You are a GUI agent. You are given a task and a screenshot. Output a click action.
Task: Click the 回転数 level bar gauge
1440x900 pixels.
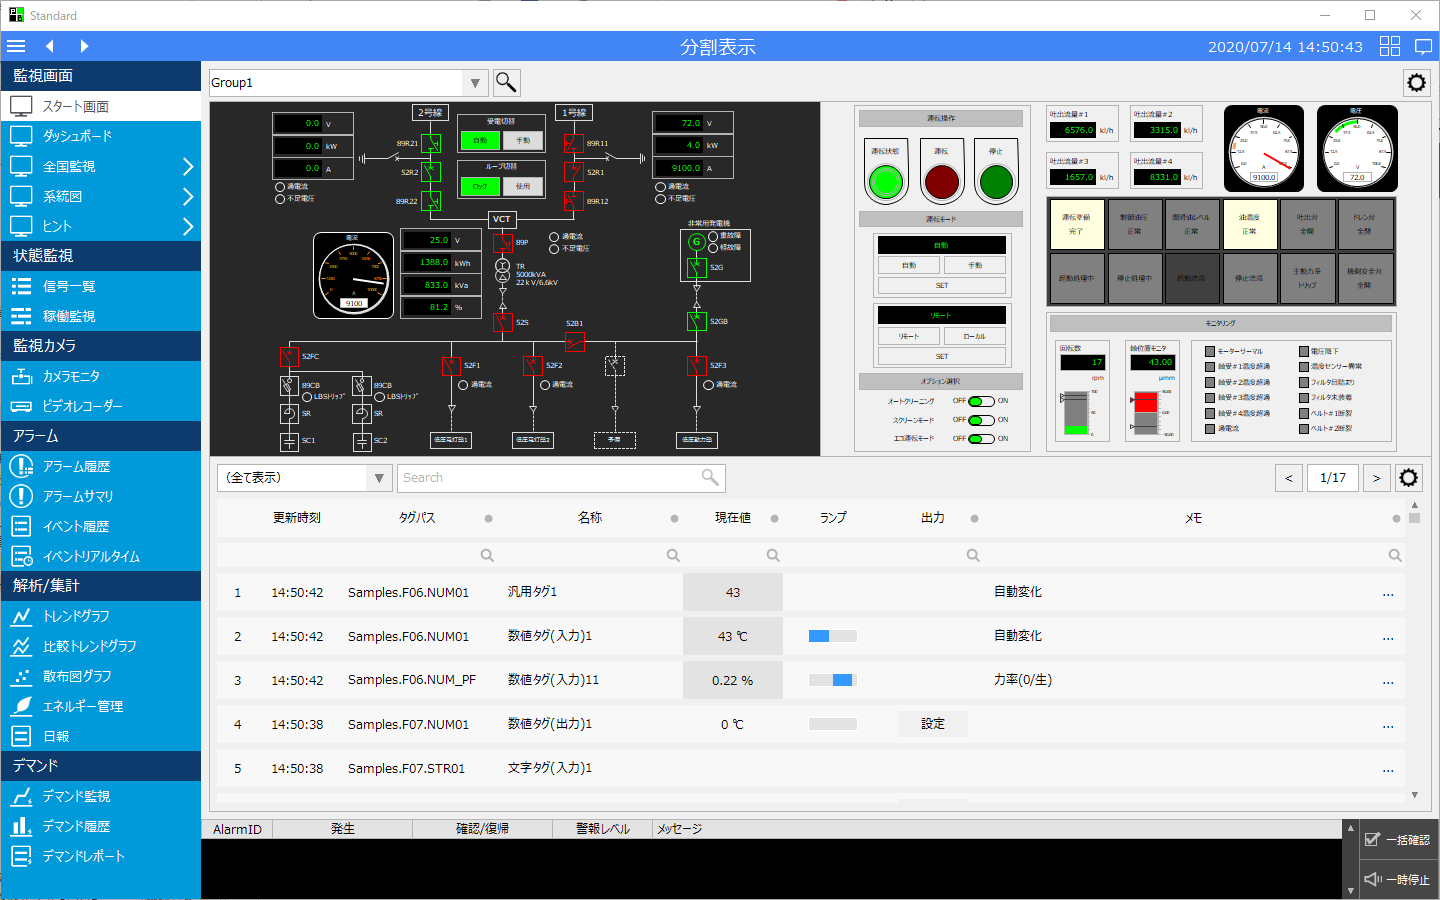point(1075,413)
